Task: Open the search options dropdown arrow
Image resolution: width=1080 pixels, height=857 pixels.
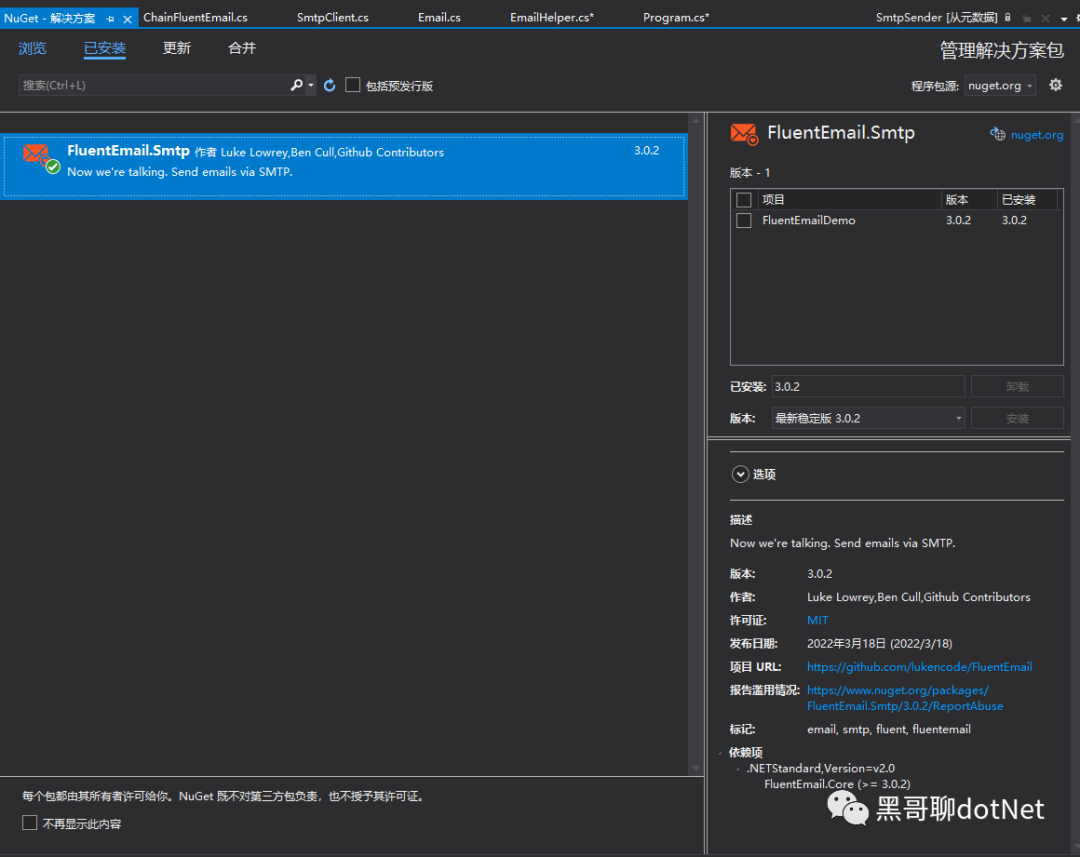Action: pyautogui.click(x=311, y=85)
